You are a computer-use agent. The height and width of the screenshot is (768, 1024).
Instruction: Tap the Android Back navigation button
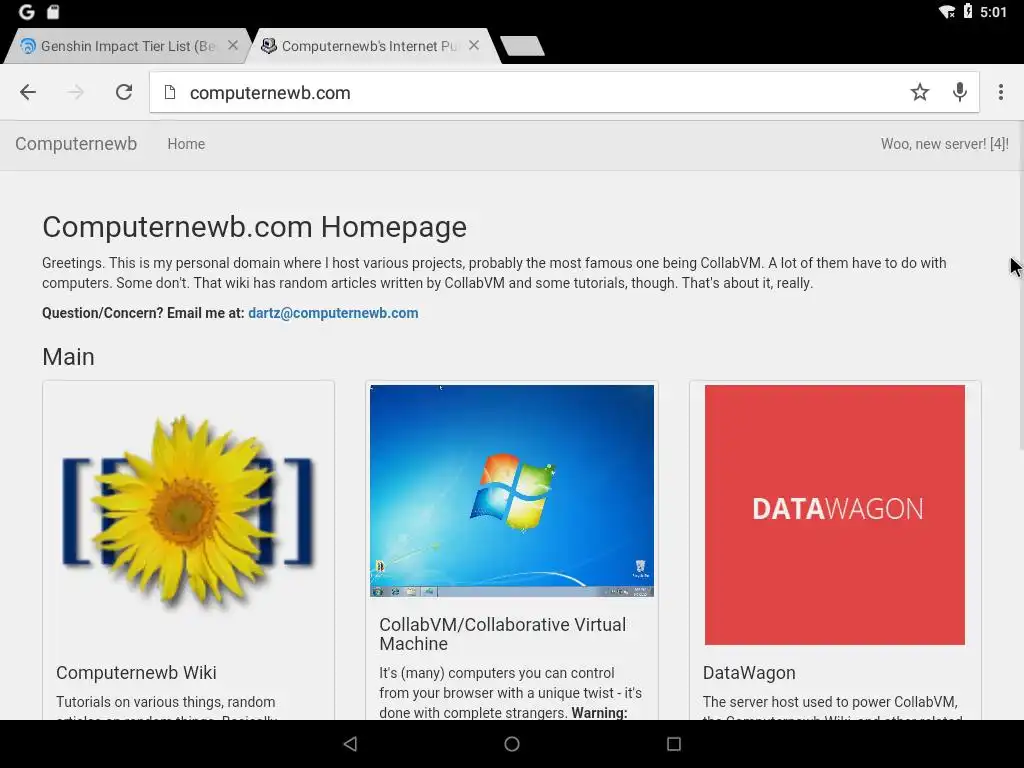pyautogui.click(x=350, y=744)
